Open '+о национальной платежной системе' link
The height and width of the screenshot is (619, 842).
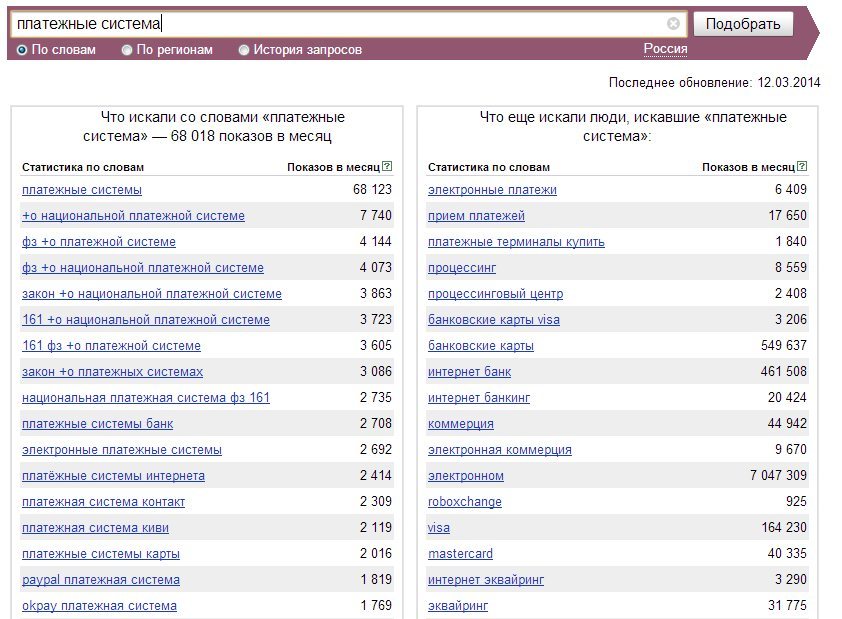pos(133,216)
